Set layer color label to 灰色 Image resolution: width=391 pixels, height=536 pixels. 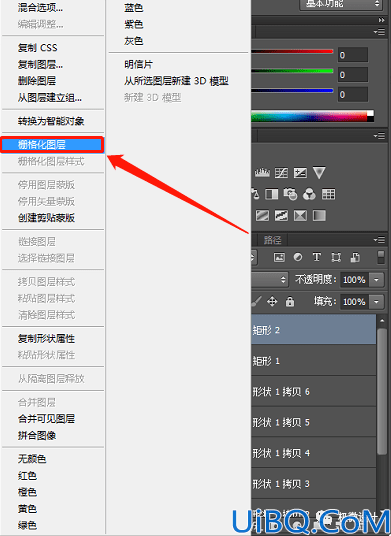[x=134, y=41]
